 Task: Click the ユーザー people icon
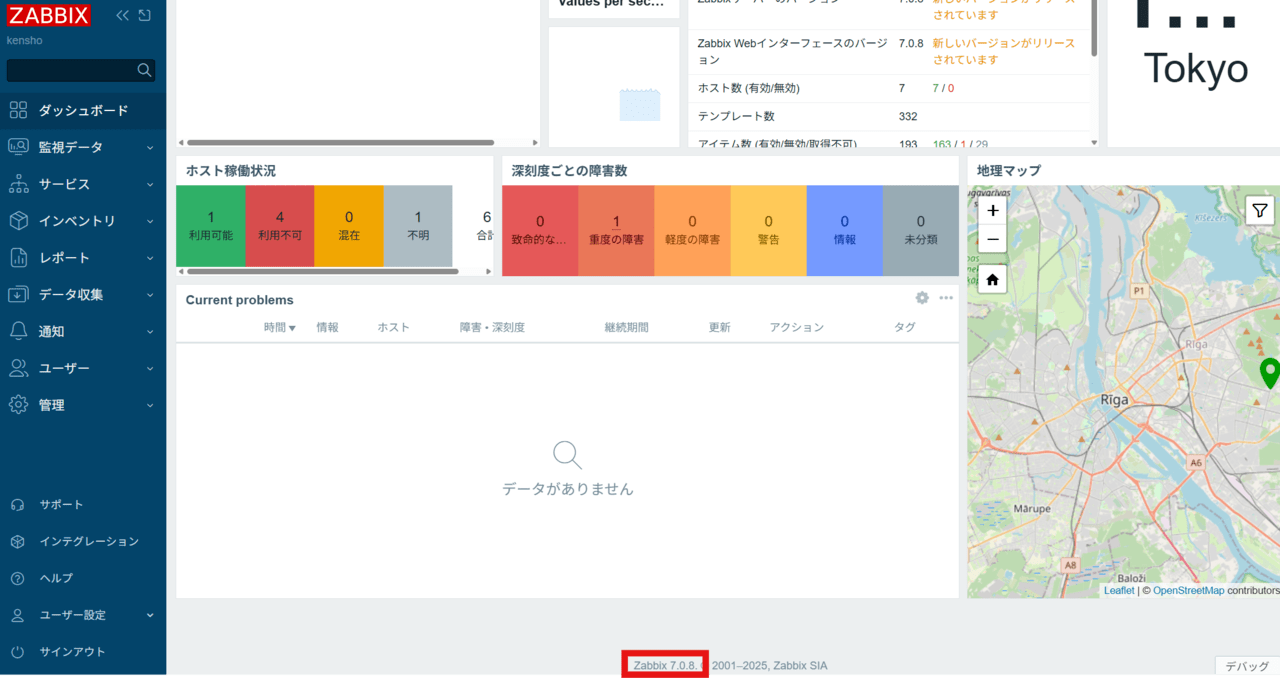click(18, 368)
